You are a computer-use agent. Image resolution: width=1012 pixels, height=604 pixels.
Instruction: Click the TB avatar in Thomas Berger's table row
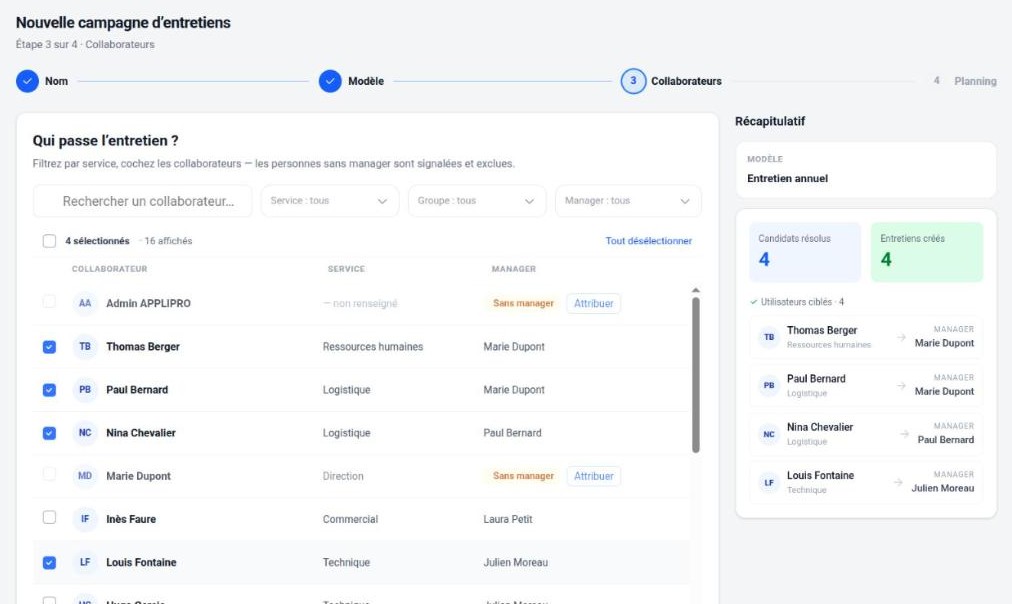pos(85,347)
